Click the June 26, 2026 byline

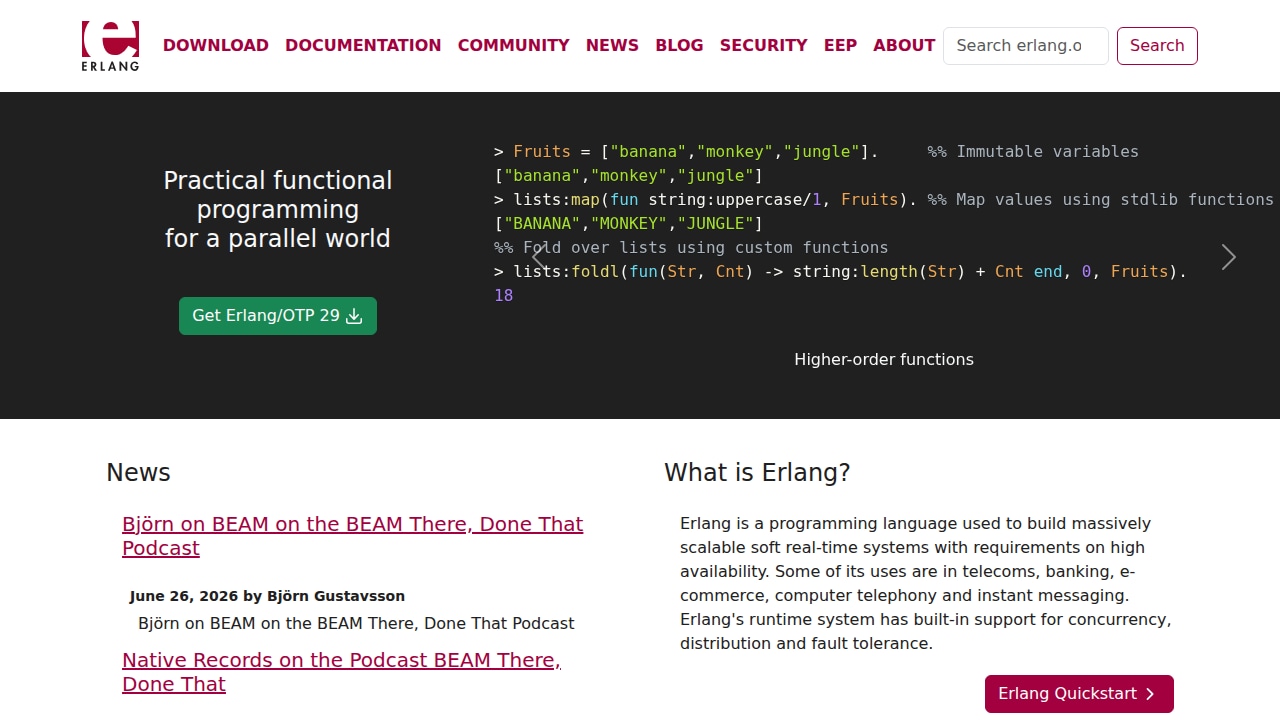click(267, 596)
